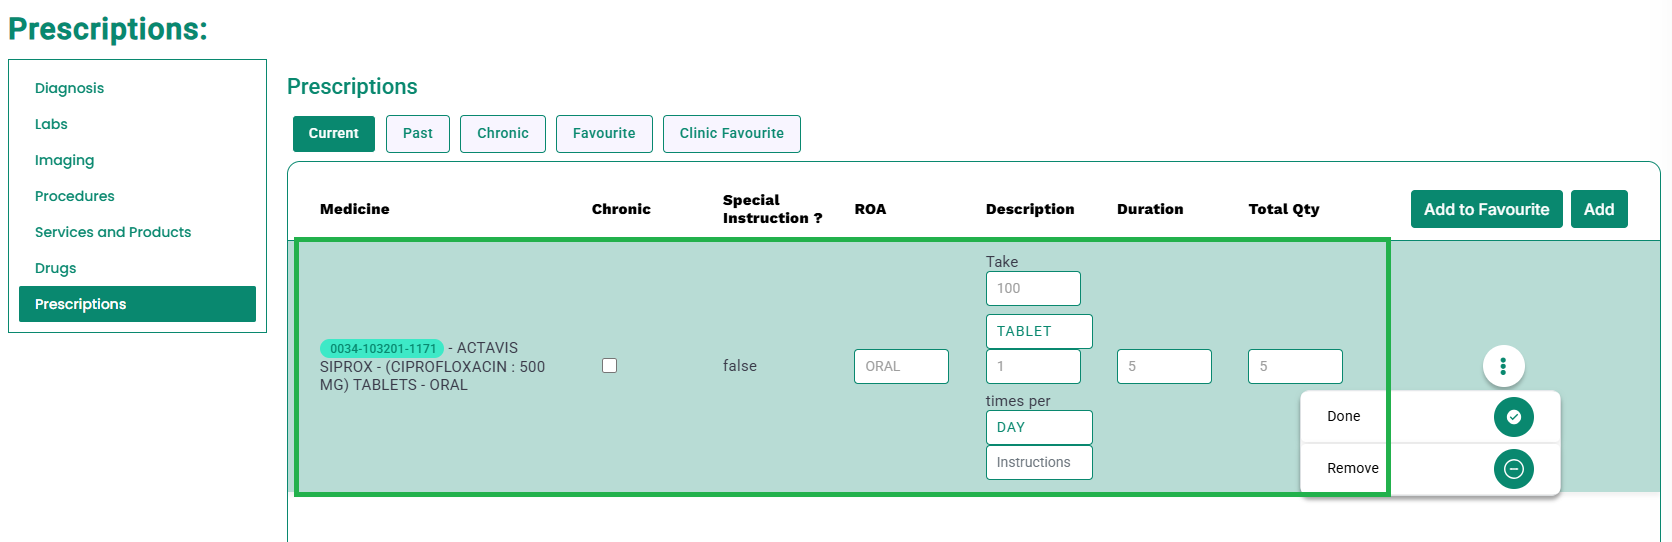Click the Done checkmark icon
The image size is (1672, 542).
[x=1513, y=417]
